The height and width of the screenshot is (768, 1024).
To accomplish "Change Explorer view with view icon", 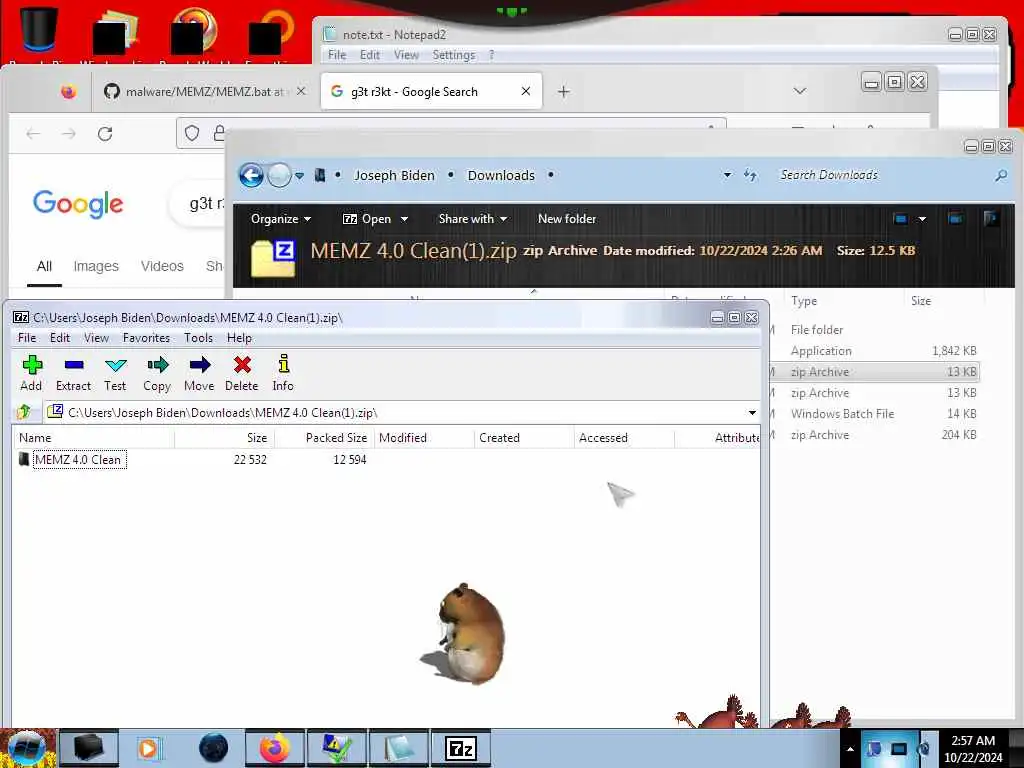I will [901, 219].
